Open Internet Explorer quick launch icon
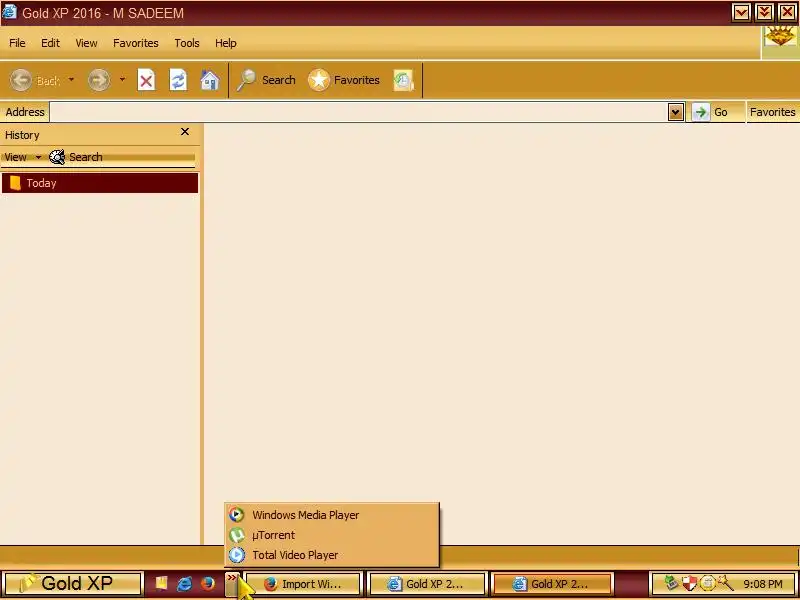The width and height of the screenshot is (800, 600). pyautogui.click(x=184, y=583)
